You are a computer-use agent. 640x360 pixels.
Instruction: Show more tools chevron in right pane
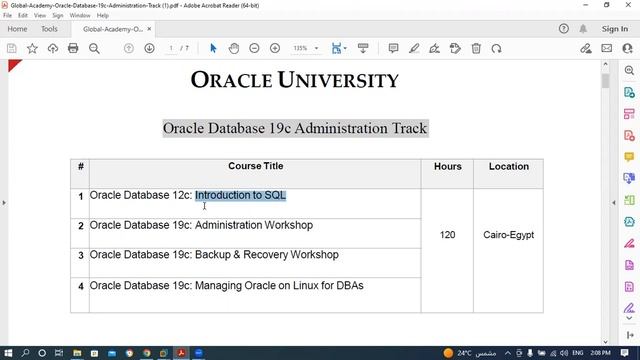point(629,318)
